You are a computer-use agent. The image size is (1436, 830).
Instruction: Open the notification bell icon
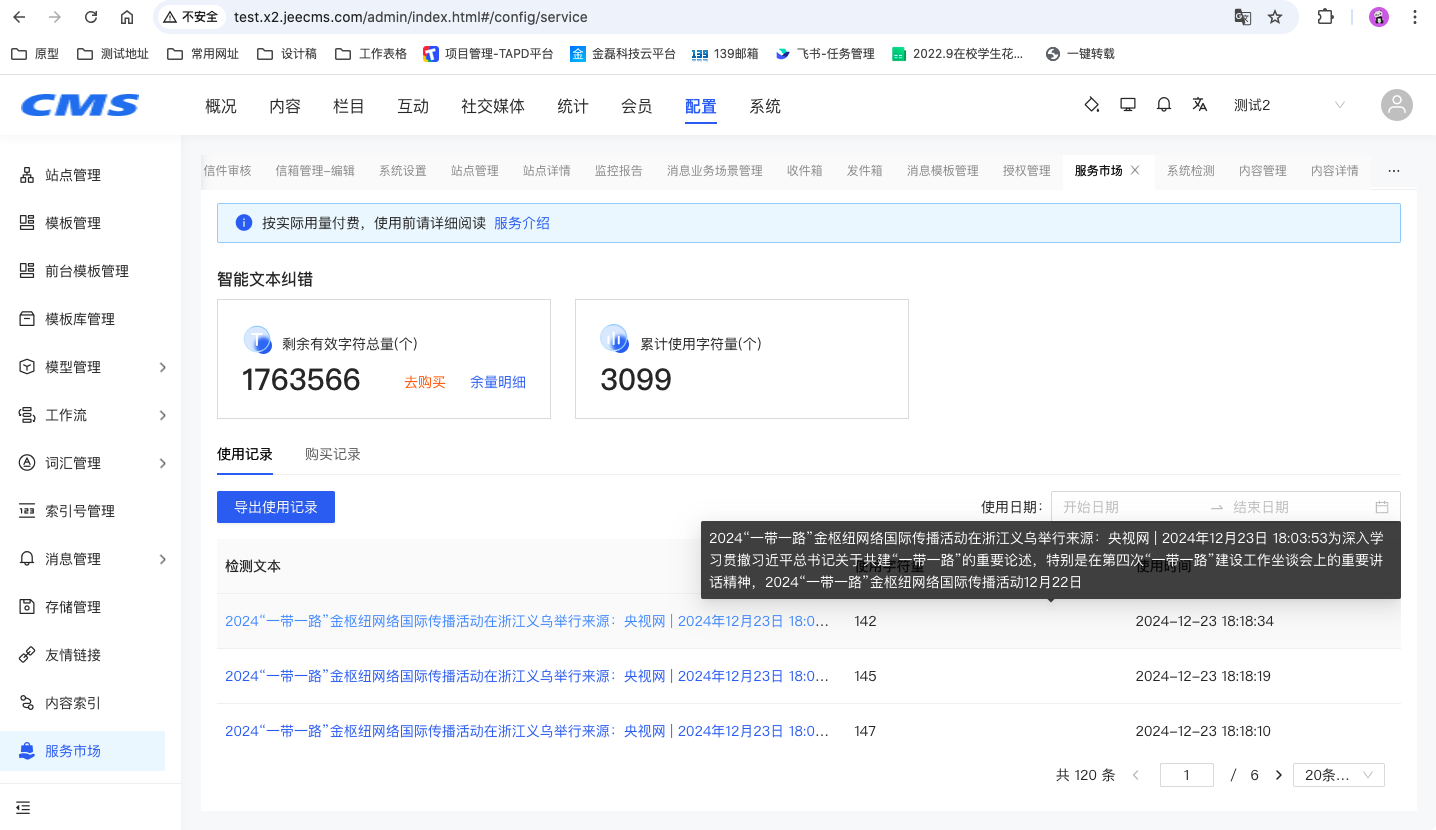tap(1164, 105)
